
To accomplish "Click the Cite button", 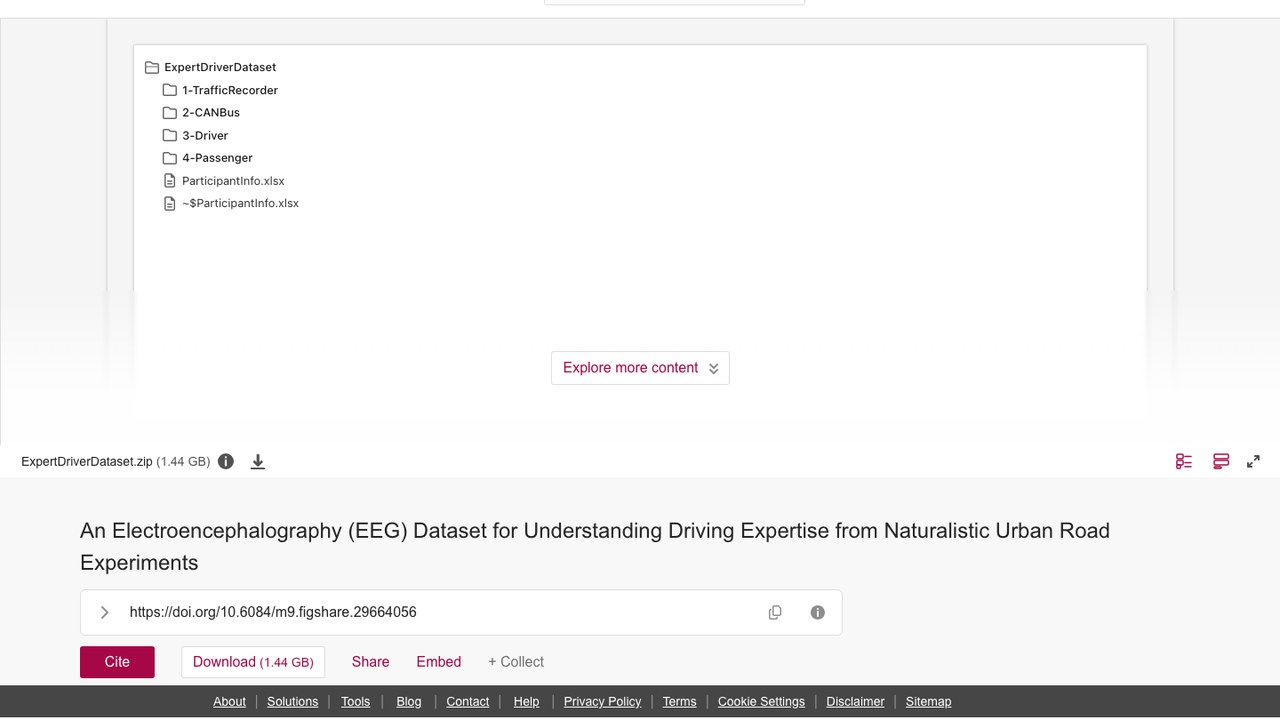I will coord(117,662).
